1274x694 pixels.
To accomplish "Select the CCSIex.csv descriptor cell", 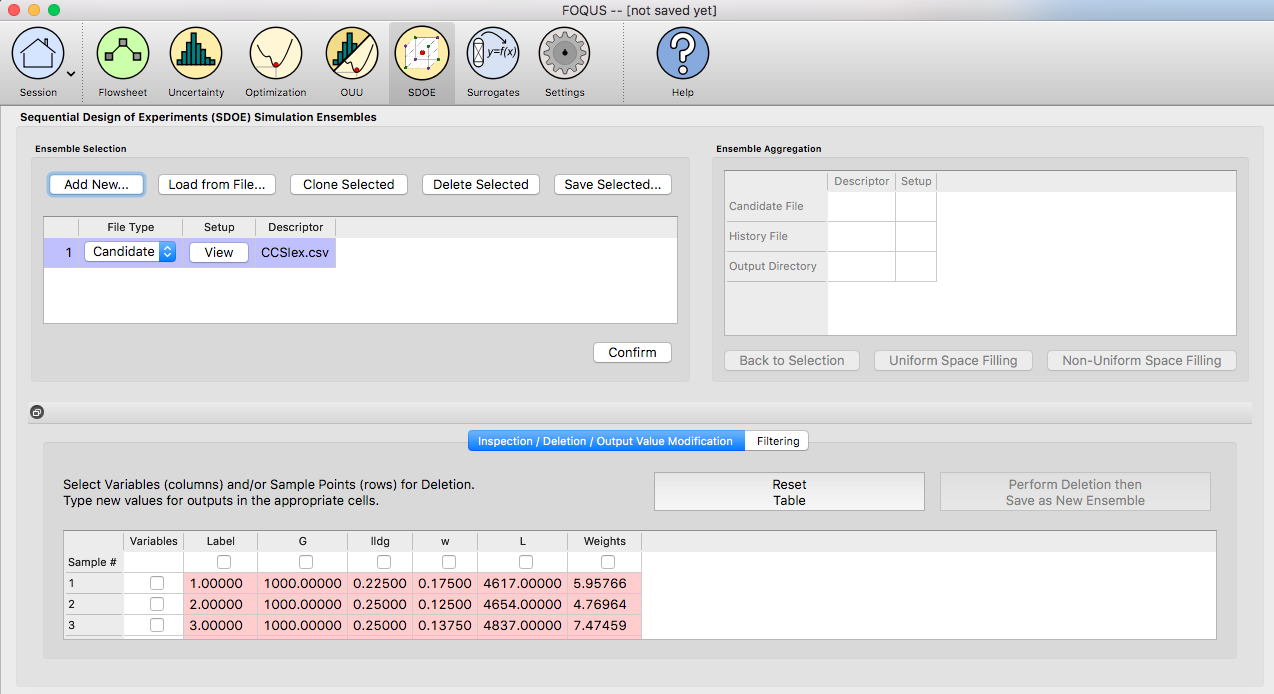I will click(295, 252).
